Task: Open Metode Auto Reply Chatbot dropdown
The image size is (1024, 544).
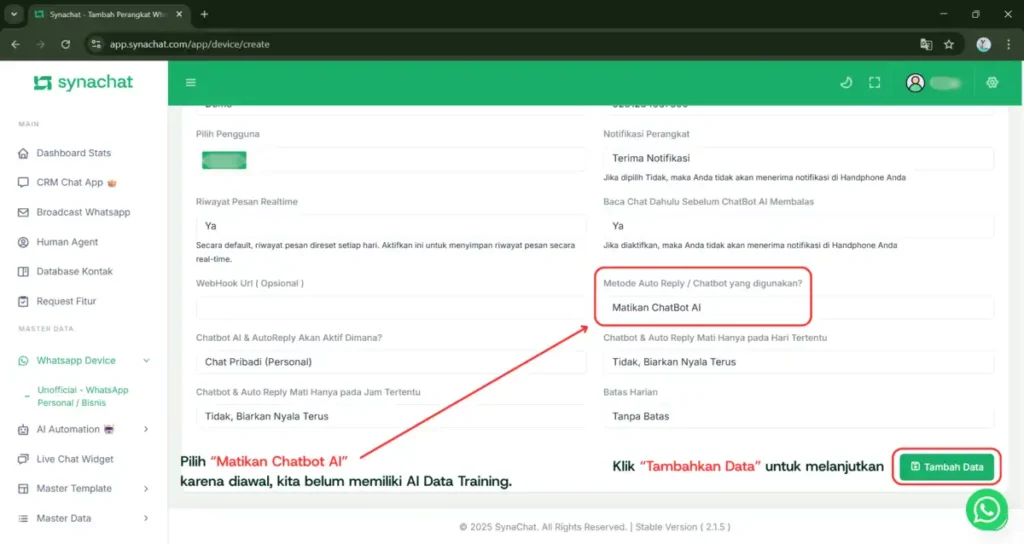Action: (798, 308)
